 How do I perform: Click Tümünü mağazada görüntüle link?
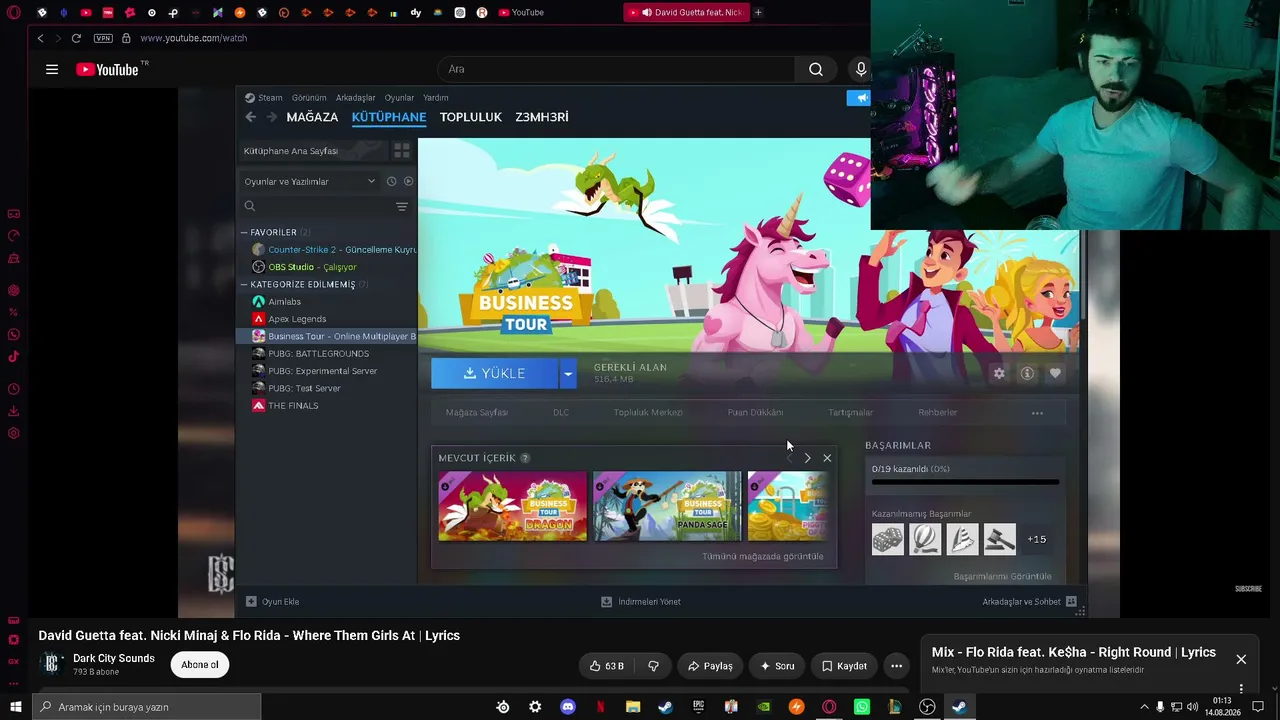click(x=763, y=556)
